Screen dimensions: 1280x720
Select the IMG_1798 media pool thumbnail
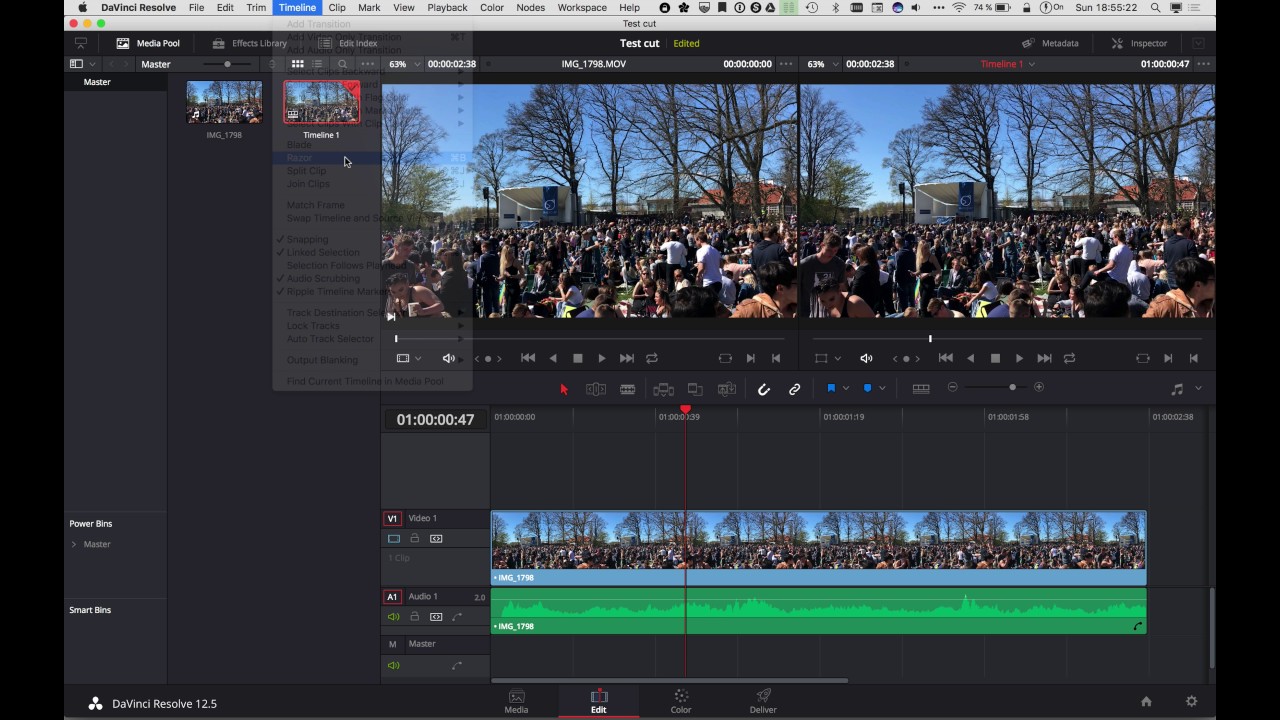coord(224,102)
